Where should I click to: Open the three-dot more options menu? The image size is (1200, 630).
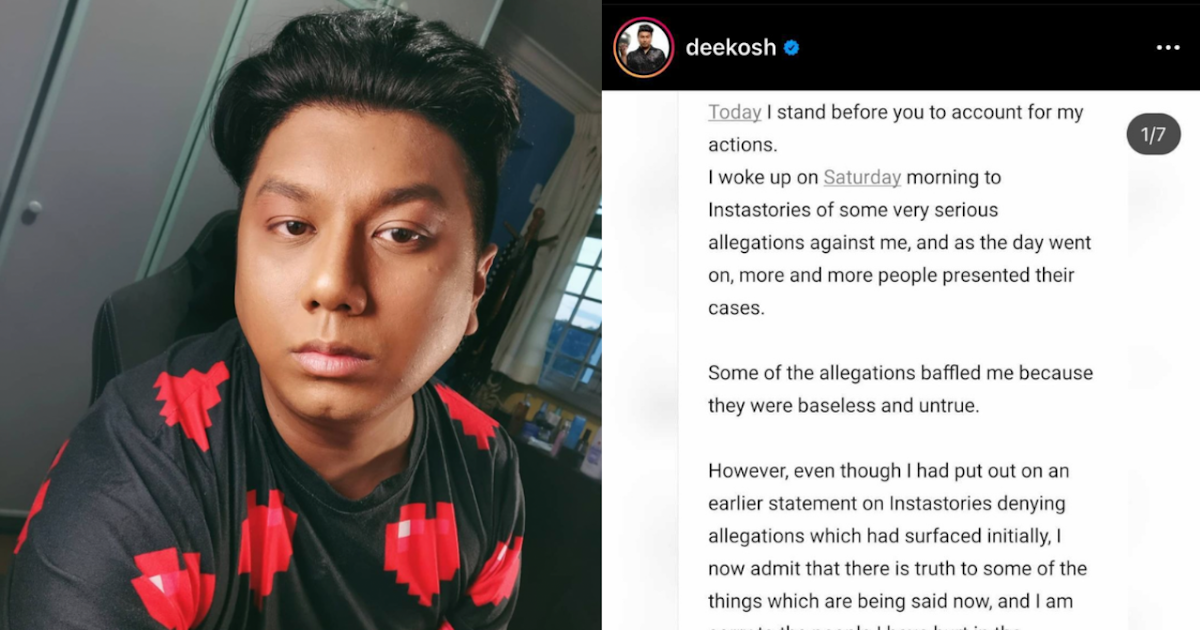(1167, 48)
